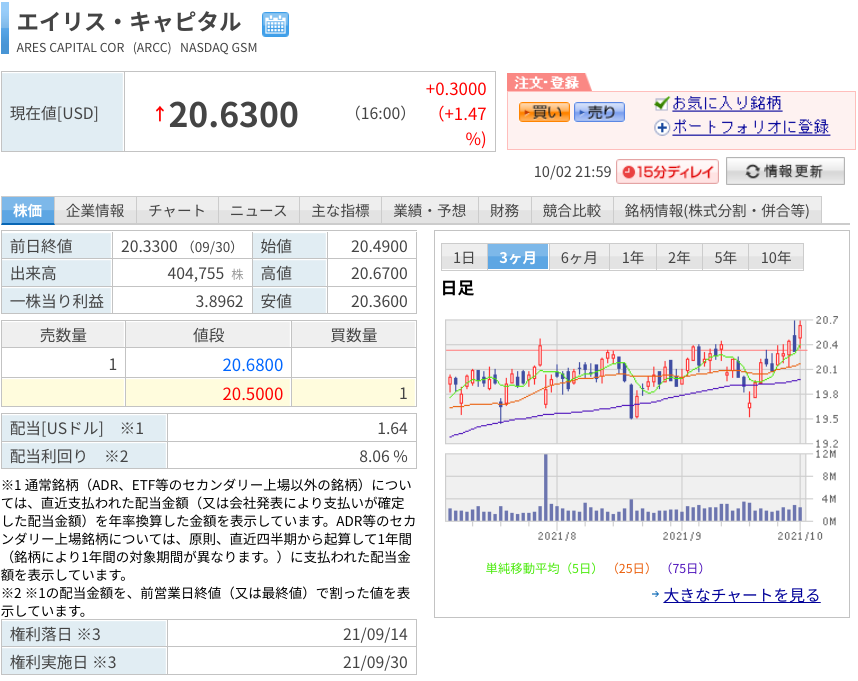Click the 買数量 column header

[354, 335]
